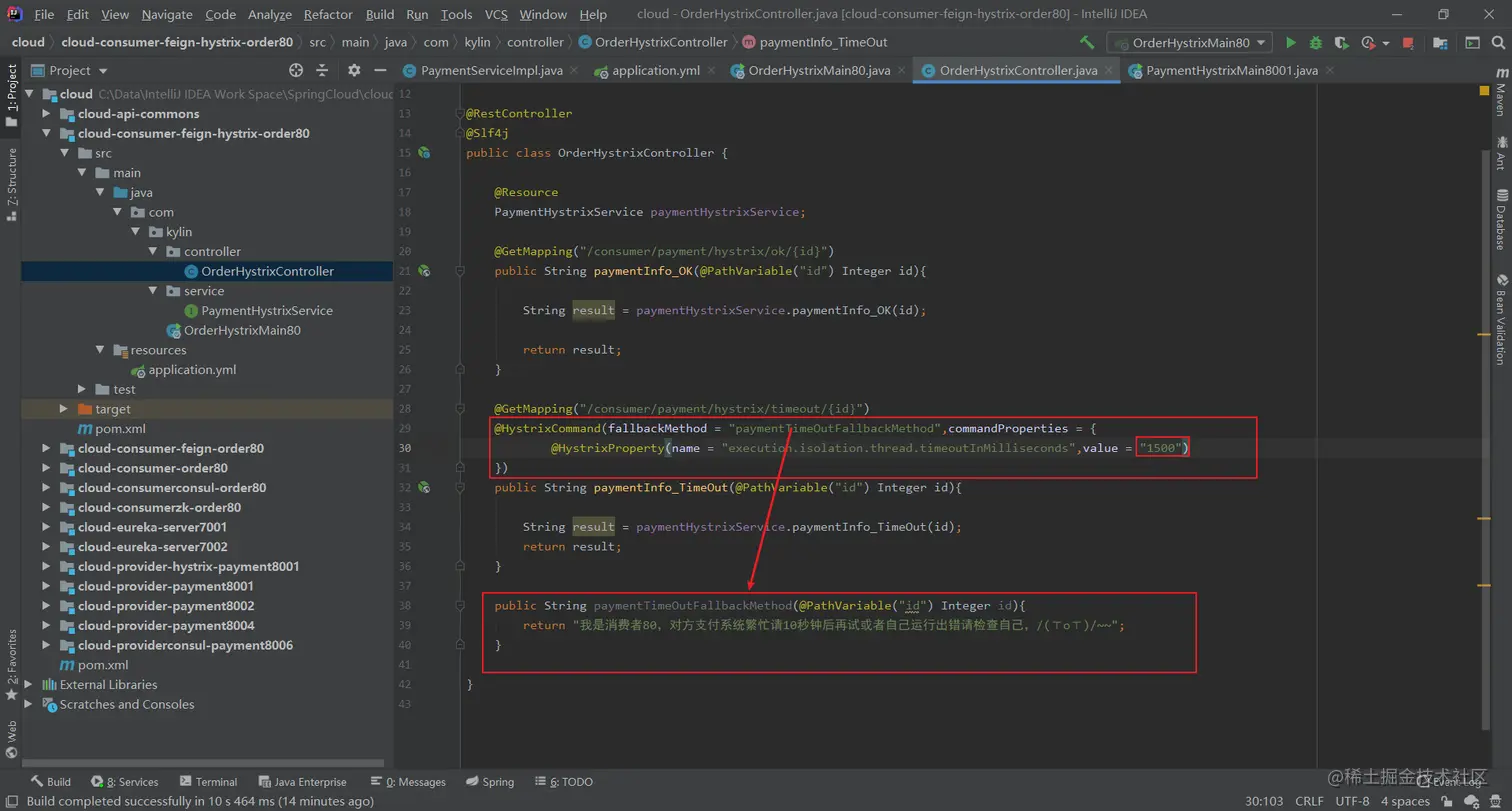Image resolution: width=1512 pixels, height=811 pixels.
Task: Open Project panel settings gear
Action: tap(354, 71)
